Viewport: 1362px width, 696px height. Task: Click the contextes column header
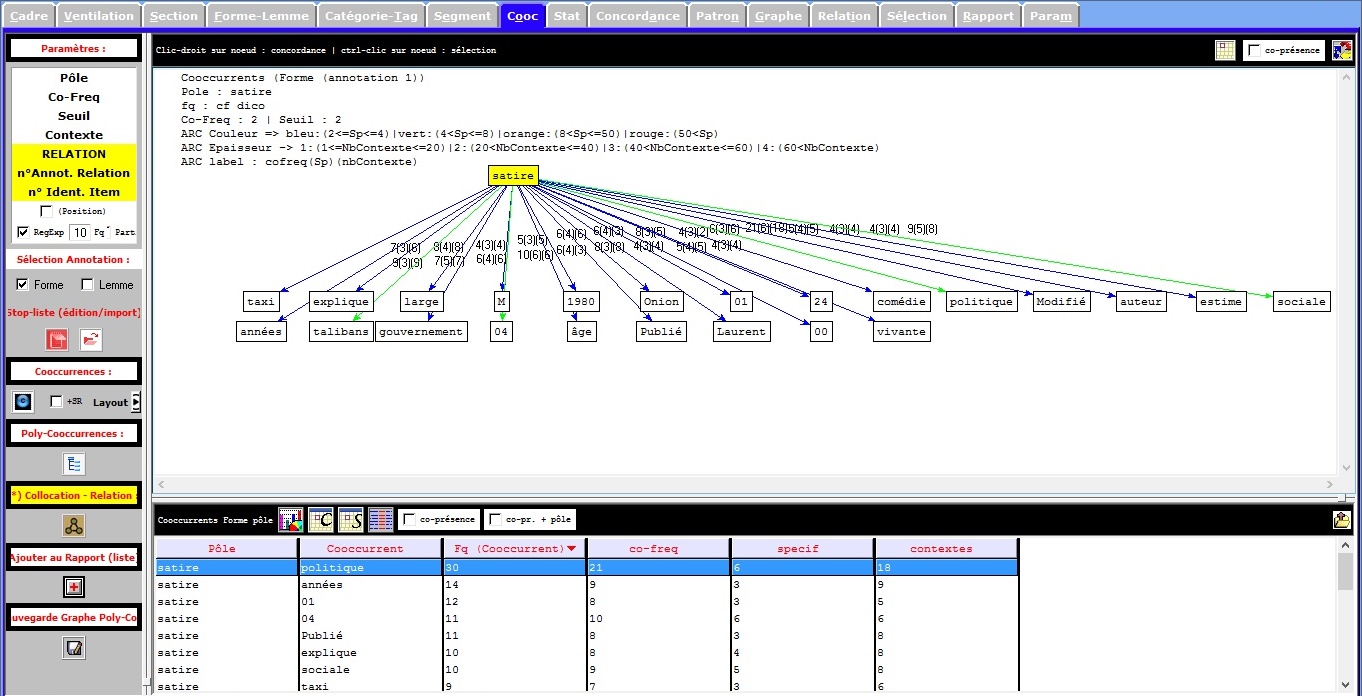point(945,548)
